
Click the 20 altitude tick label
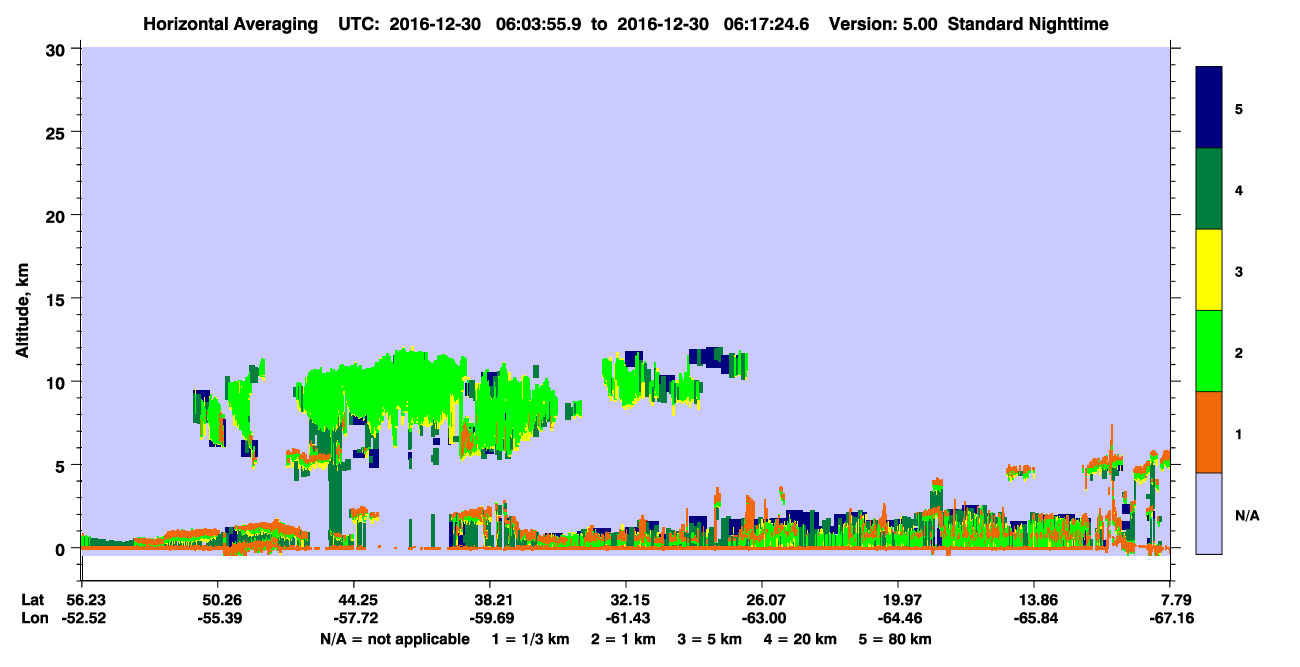56,215
